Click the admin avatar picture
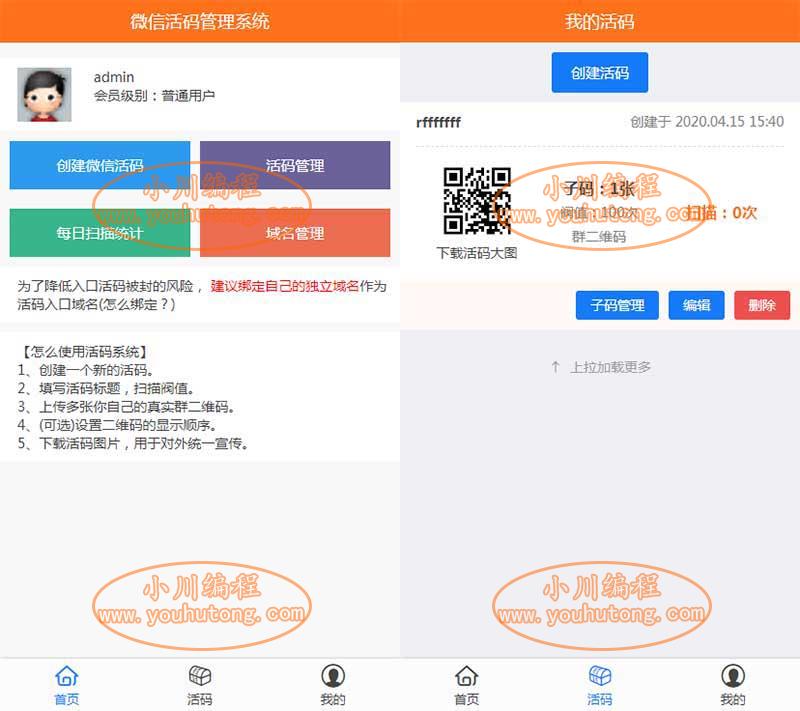Screen dimensions: 800x711 (x=44, y=94)
